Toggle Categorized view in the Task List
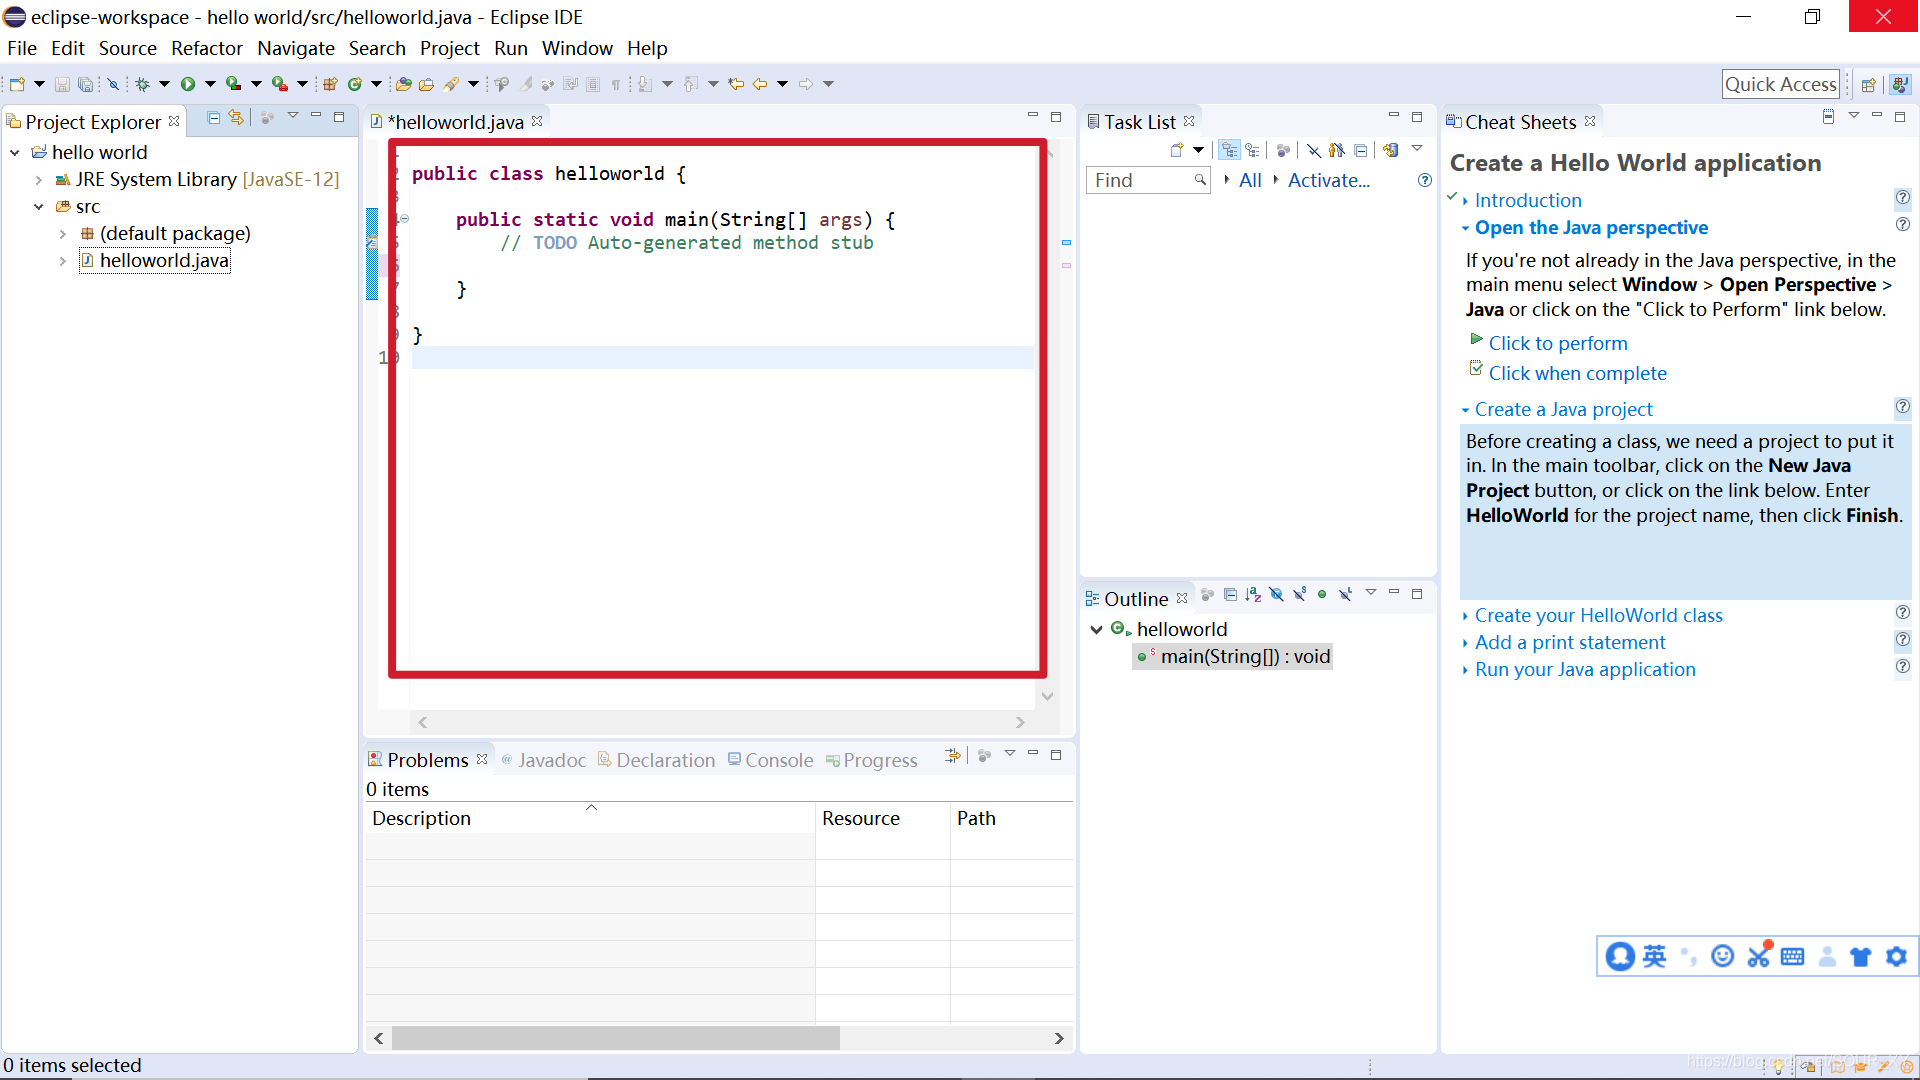The image size is (1920, 1080). point(1230,150)
